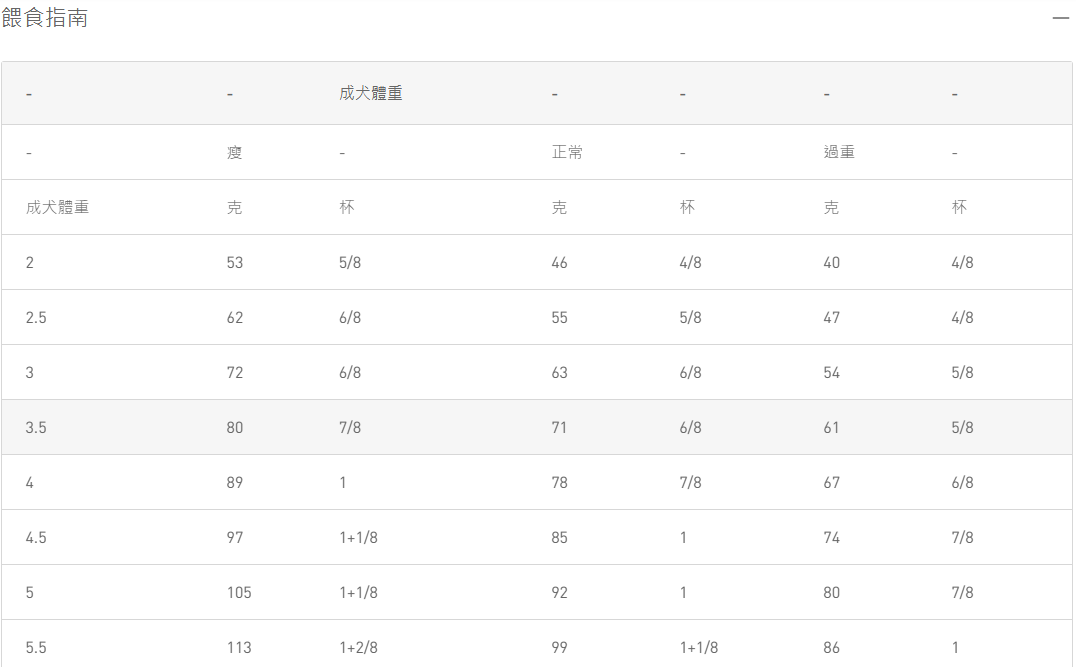1076x667 pixels.
Task: Click the 成犬體重 label in the top header row
Action: 370,94
